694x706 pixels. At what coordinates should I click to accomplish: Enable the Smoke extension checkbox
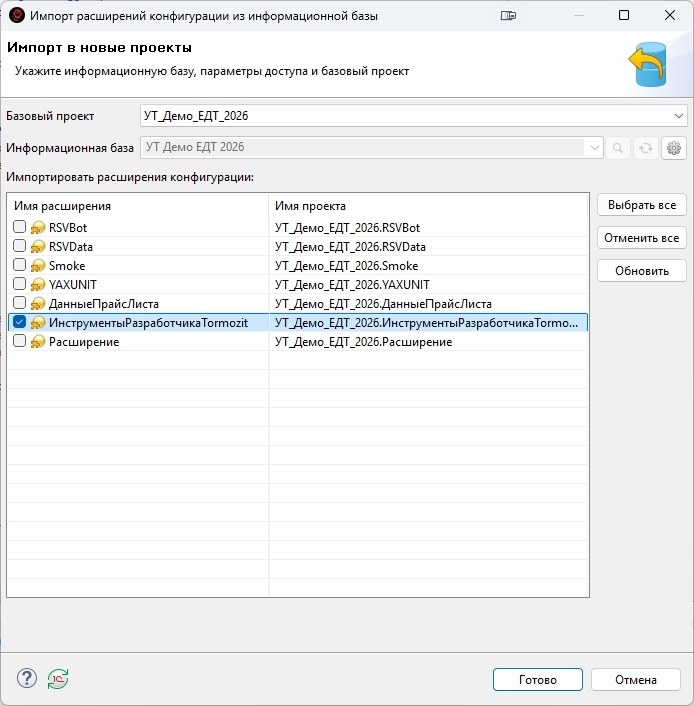pos(19,264)
